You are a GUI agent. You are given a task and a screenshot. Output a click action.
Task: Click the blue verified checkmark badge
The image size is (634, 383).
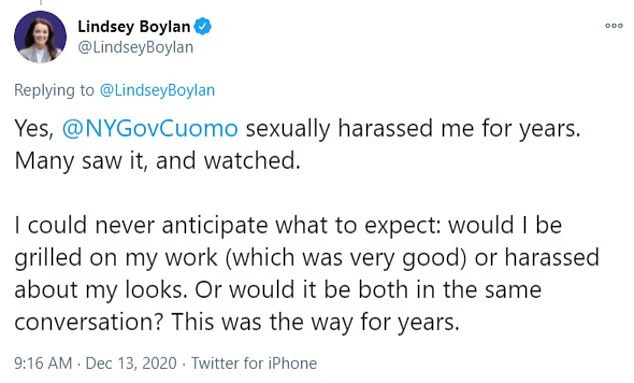203,27
